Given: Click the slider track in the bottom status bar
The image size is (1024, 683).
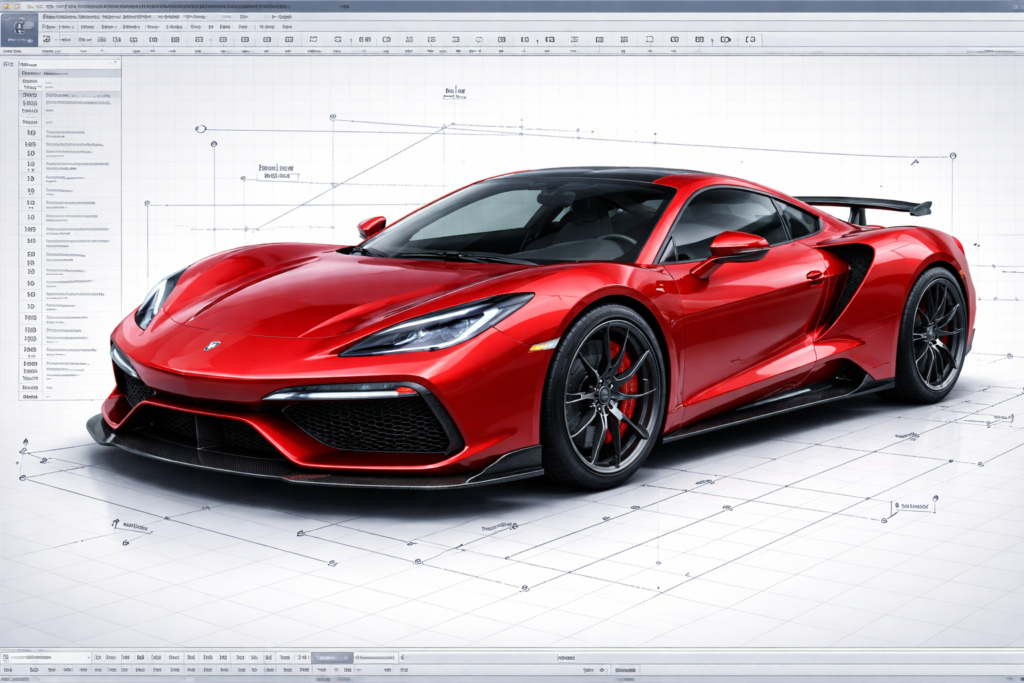Looking at the screenshot, I should pos(374,658).
